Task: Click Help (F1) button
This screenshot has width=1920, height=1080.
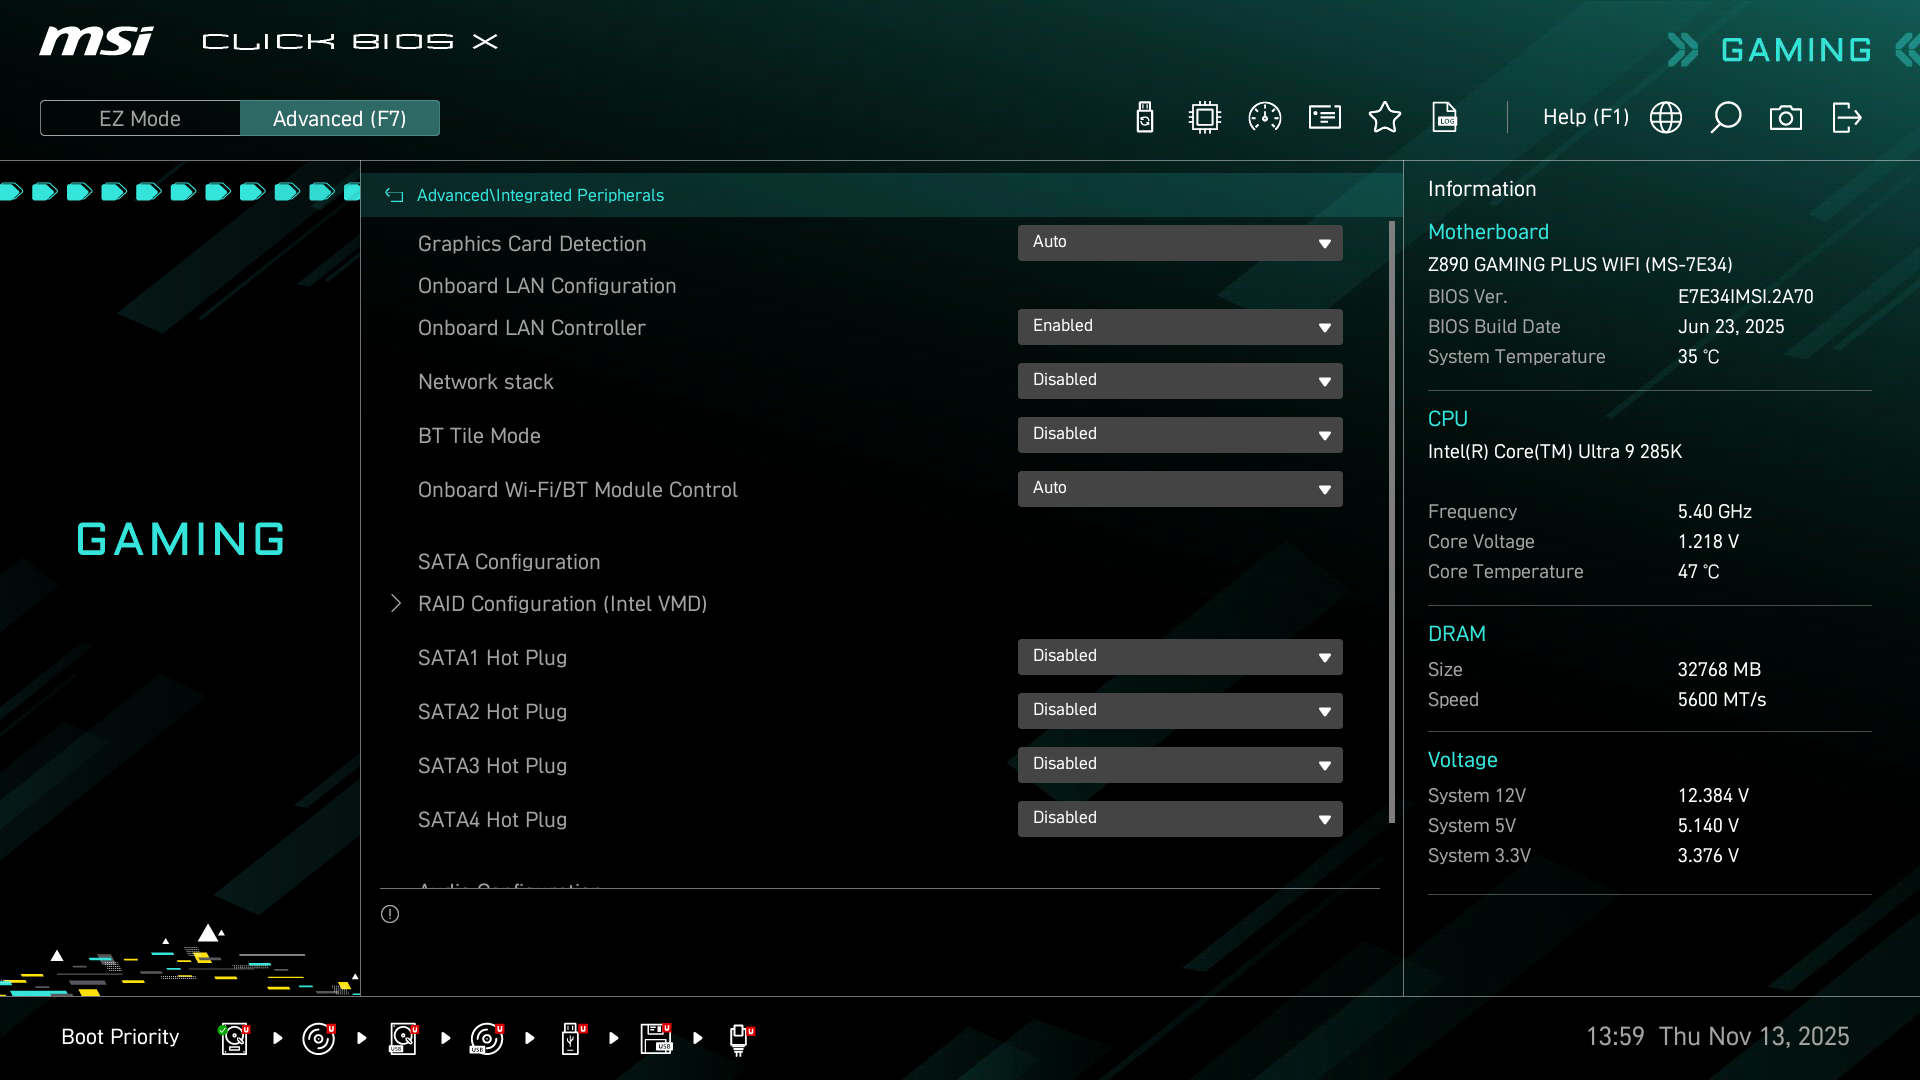Action: coord(1585,118)
